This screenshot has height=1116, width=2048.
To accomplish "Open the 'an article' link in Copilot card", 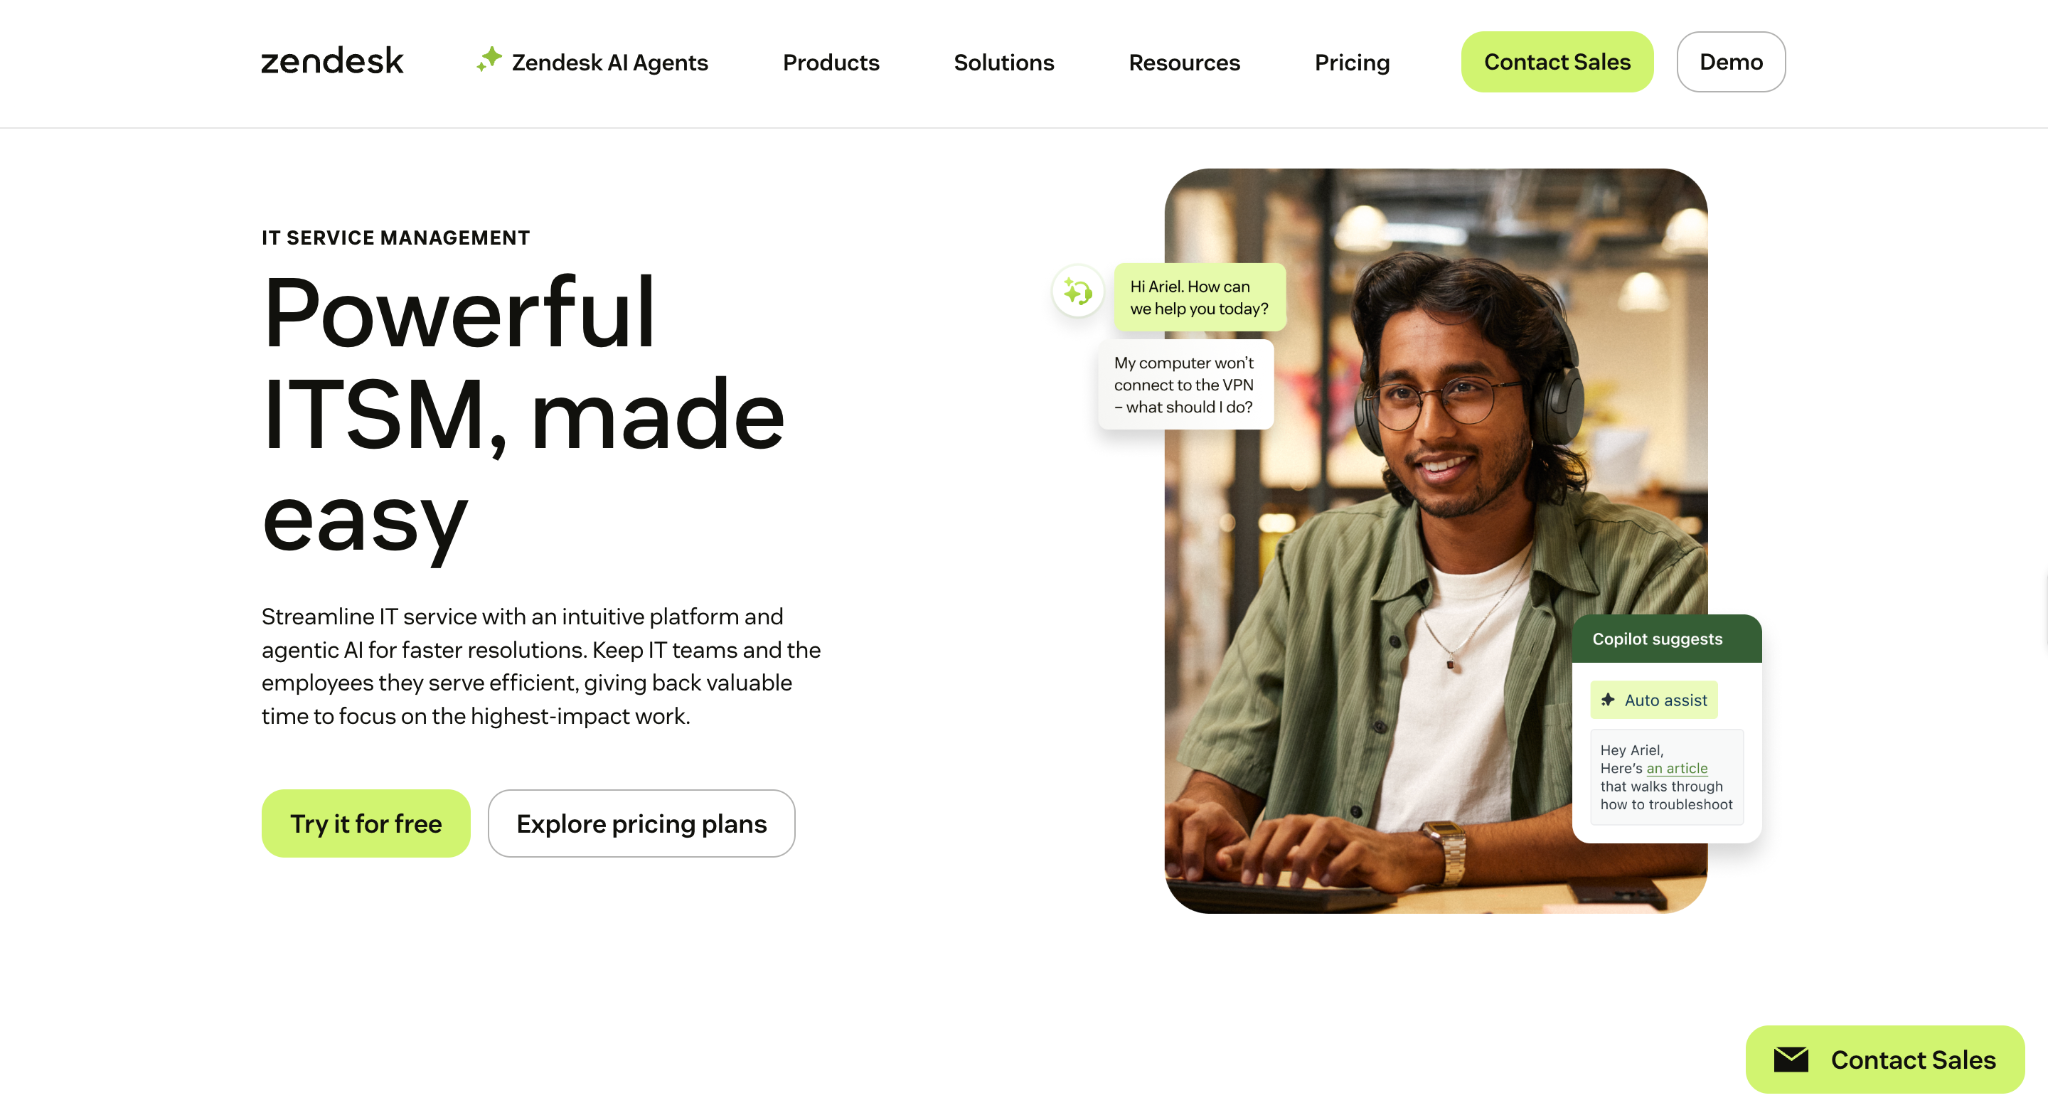I will 1677,768.
